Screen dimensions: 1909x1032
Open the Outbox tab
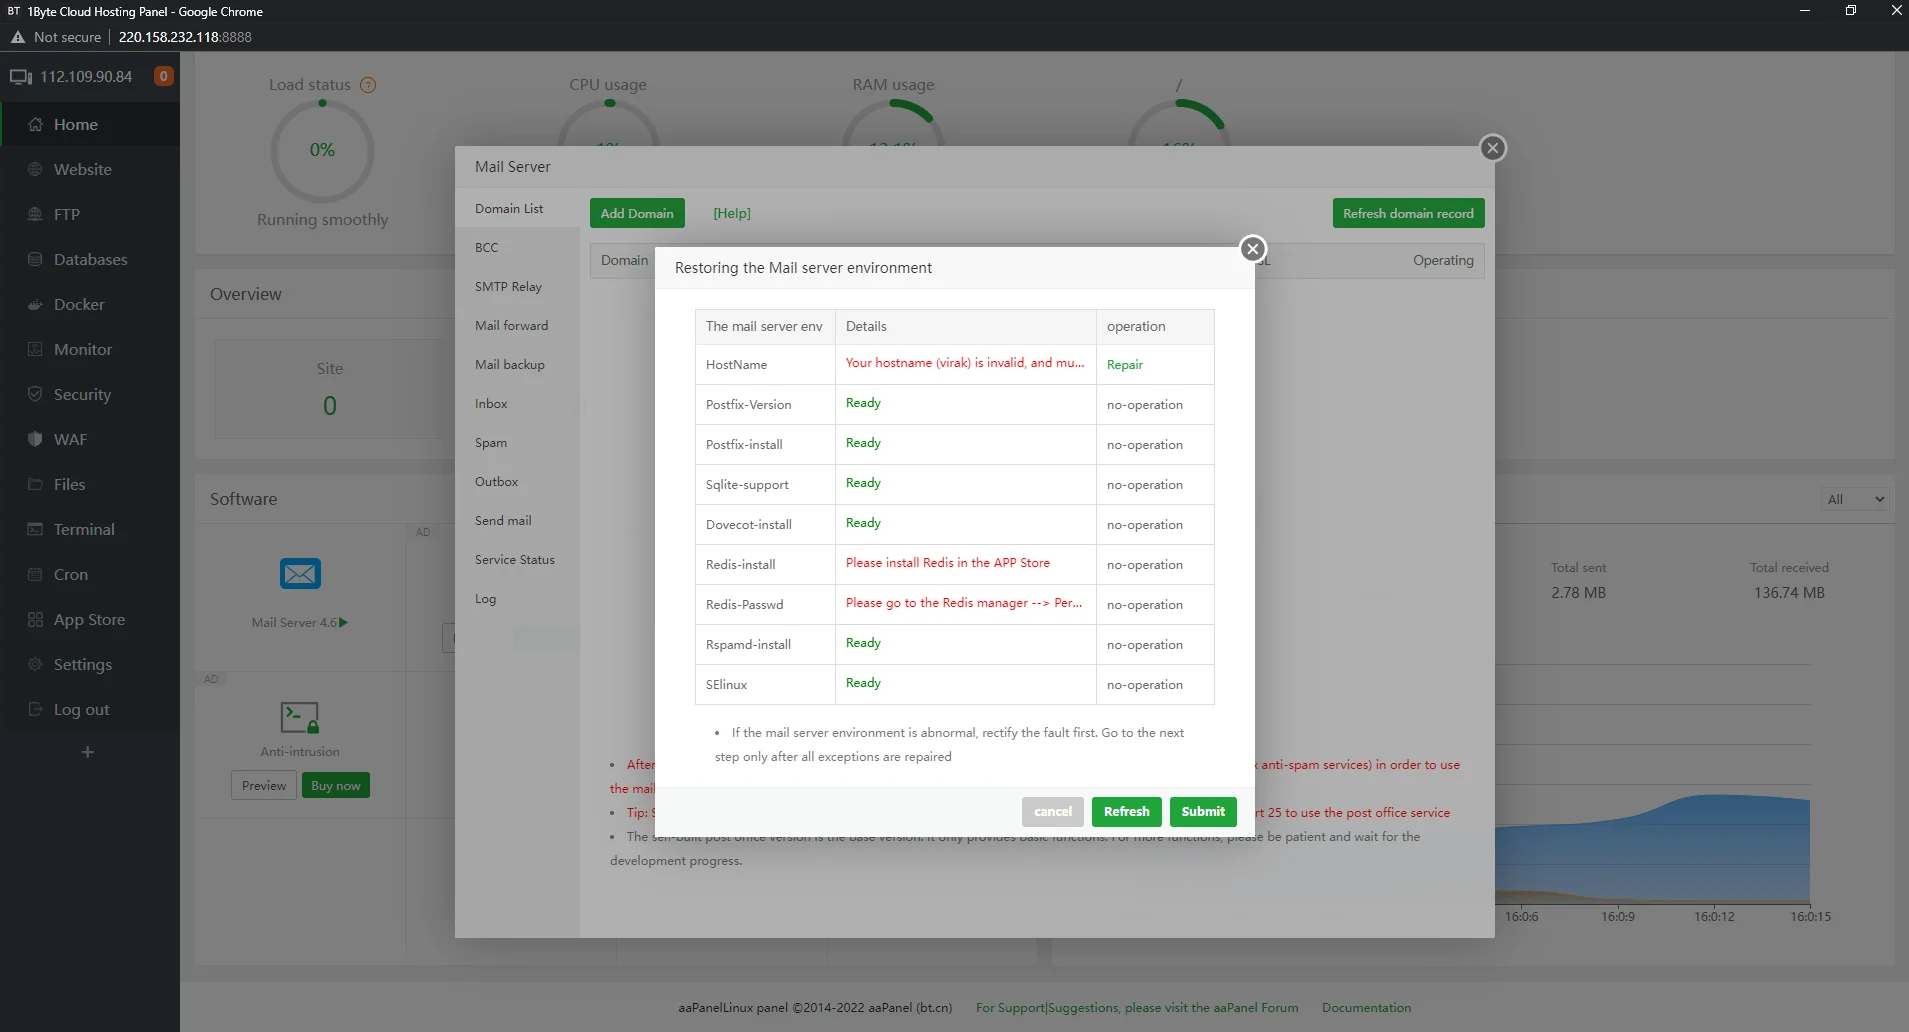click(x=517, y=481)
